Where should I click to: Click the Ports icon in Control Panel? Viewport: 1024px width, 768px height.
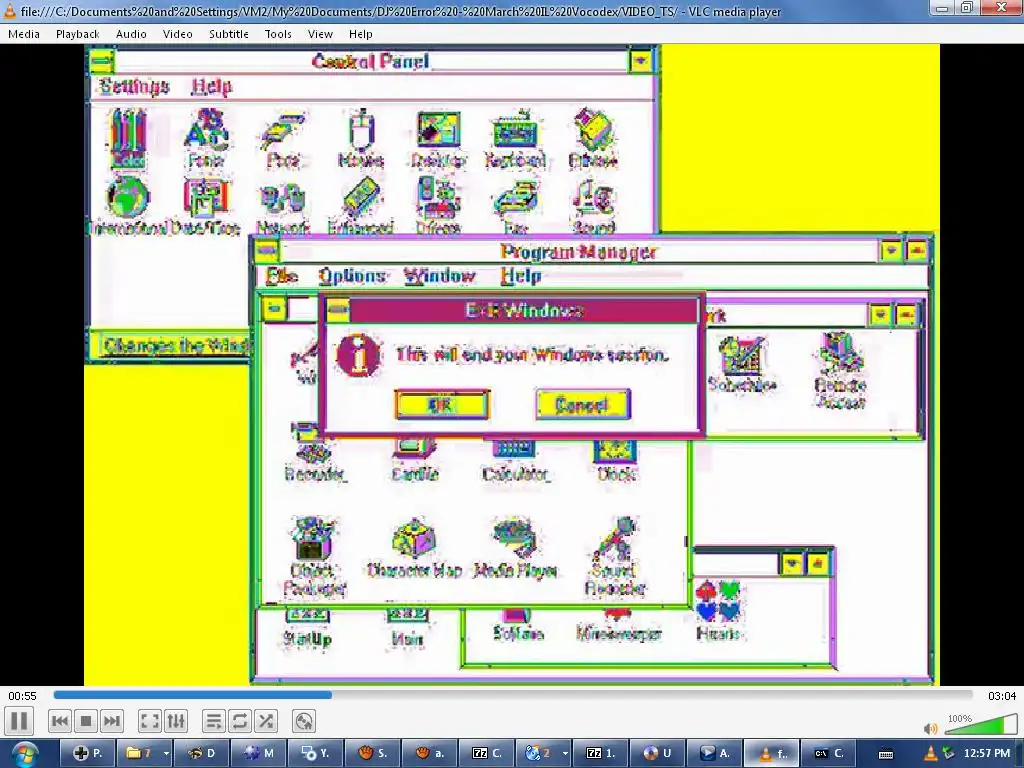(283, 138)
